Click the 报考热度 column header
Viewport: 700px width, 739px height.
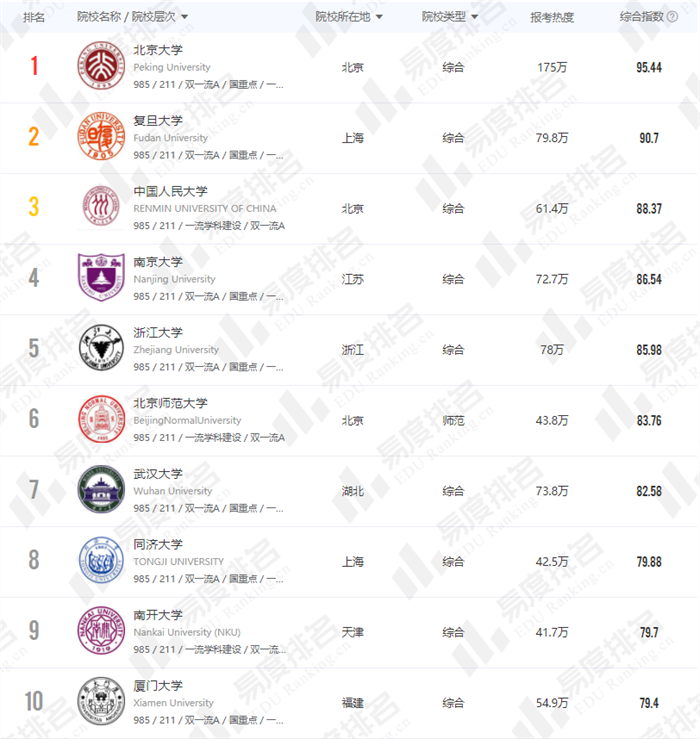coord(552,17)
